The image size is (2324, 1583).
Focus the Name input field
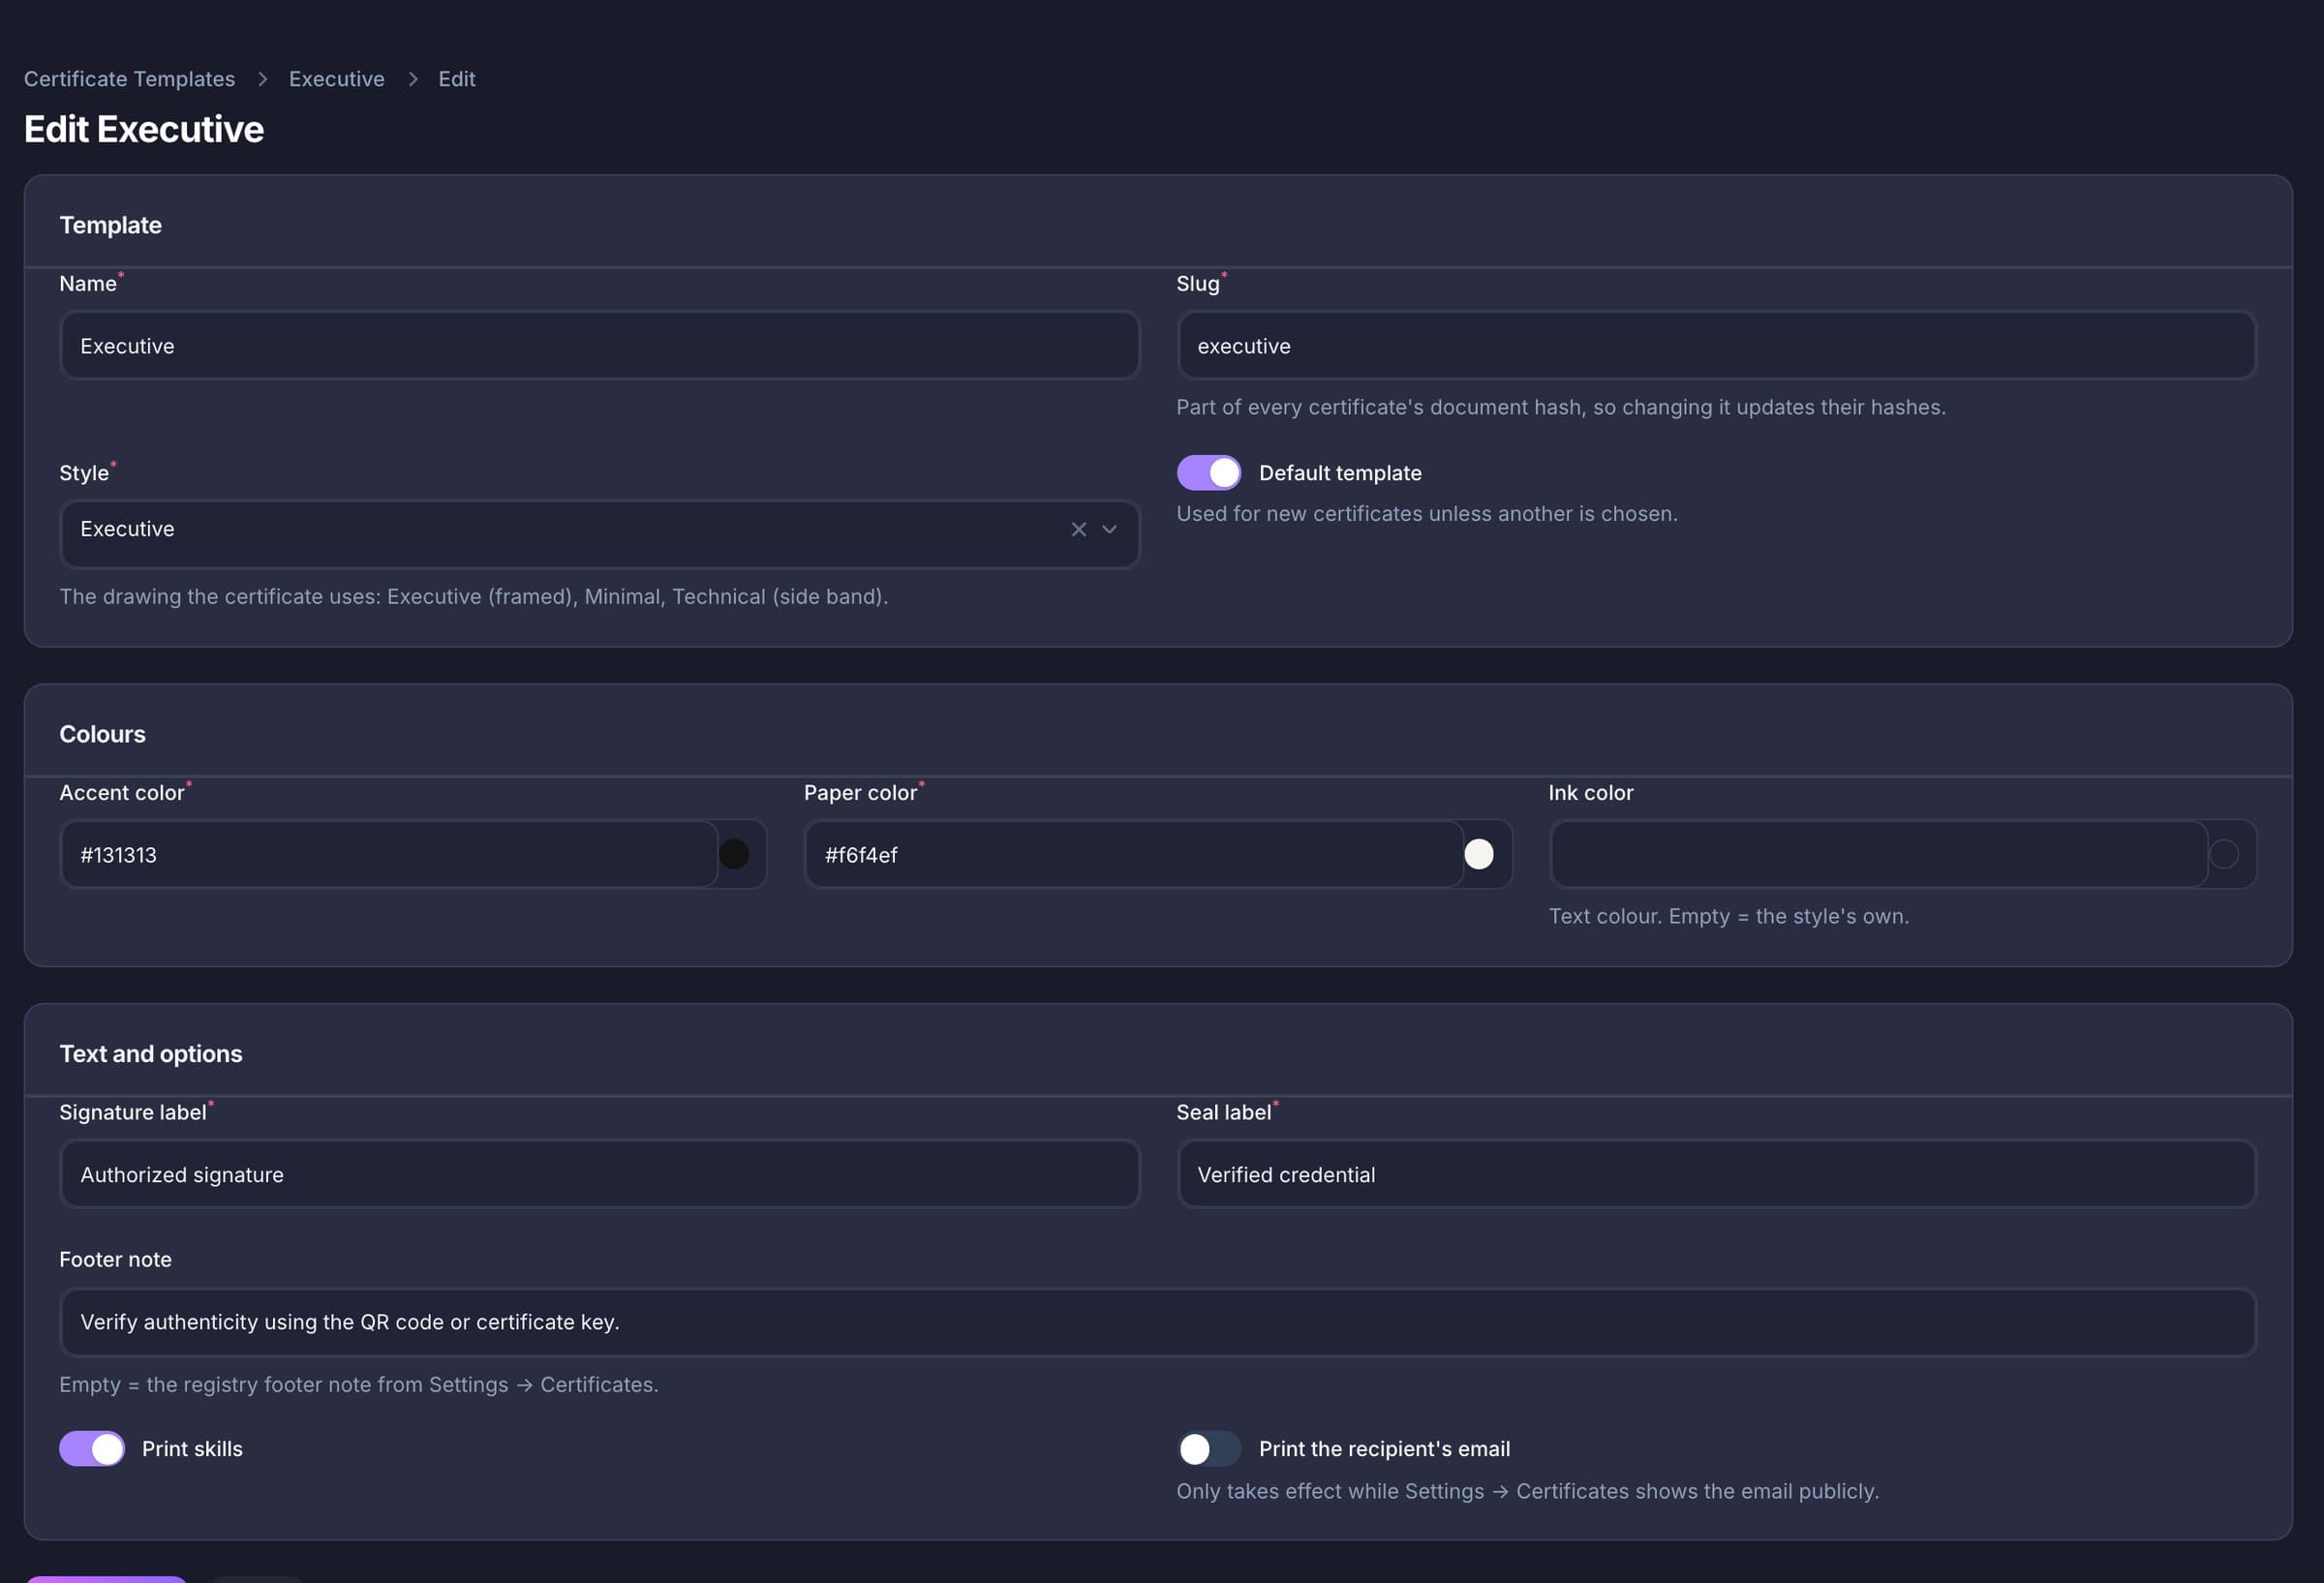tap(599, 346)
